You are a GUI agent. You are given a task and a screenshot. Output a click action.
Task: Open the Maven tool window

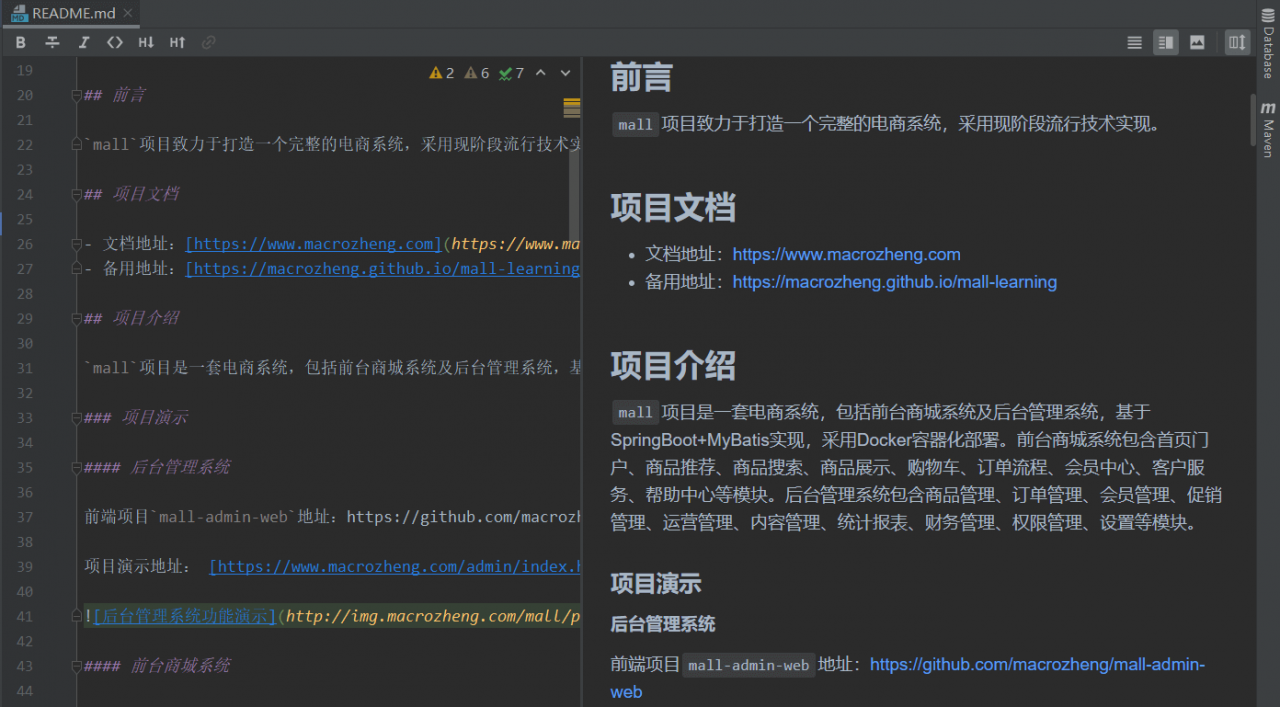1268,129
